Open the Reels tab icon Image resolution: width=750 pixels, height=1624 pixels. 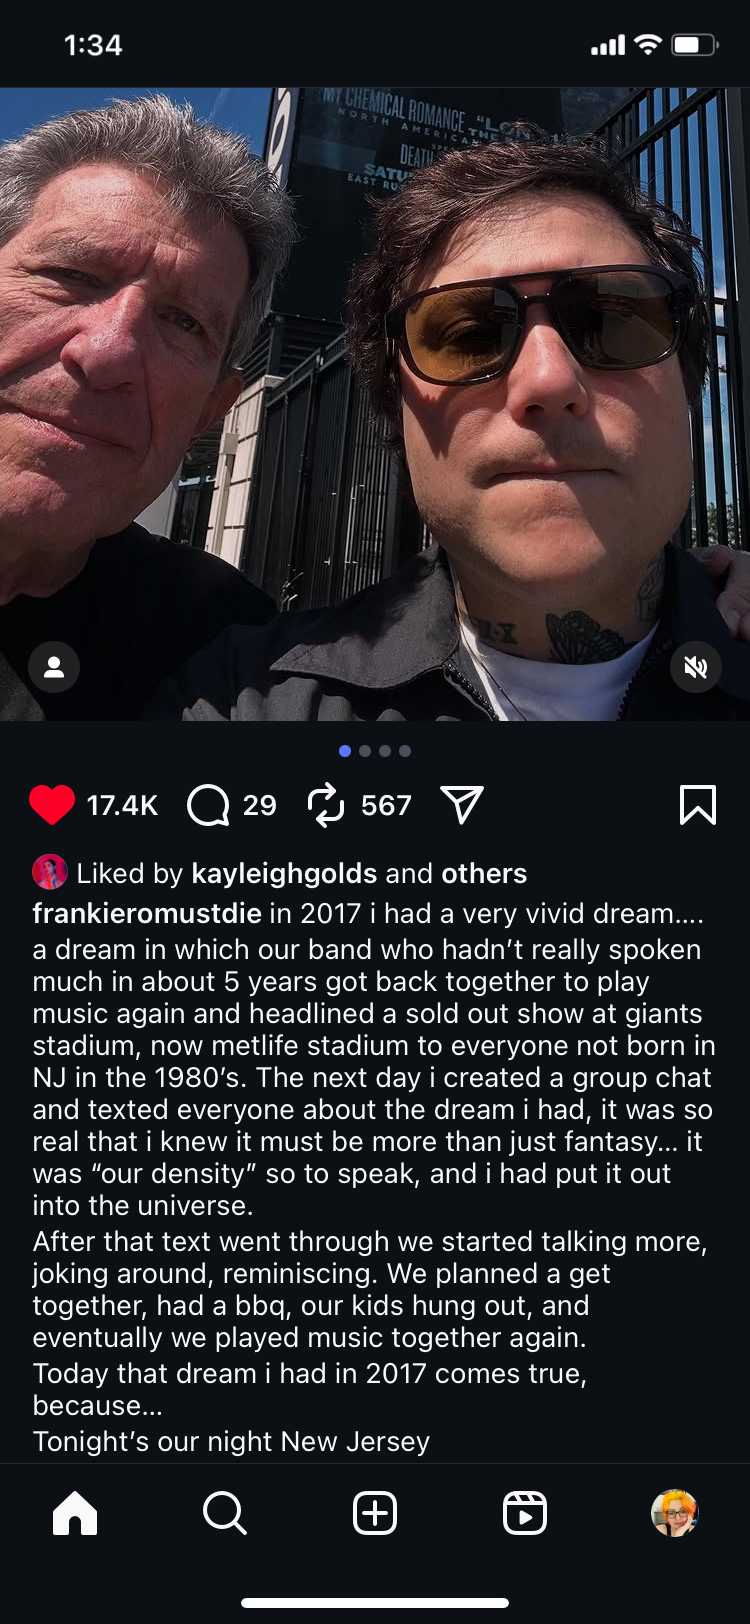click(x=525, y=1513)
